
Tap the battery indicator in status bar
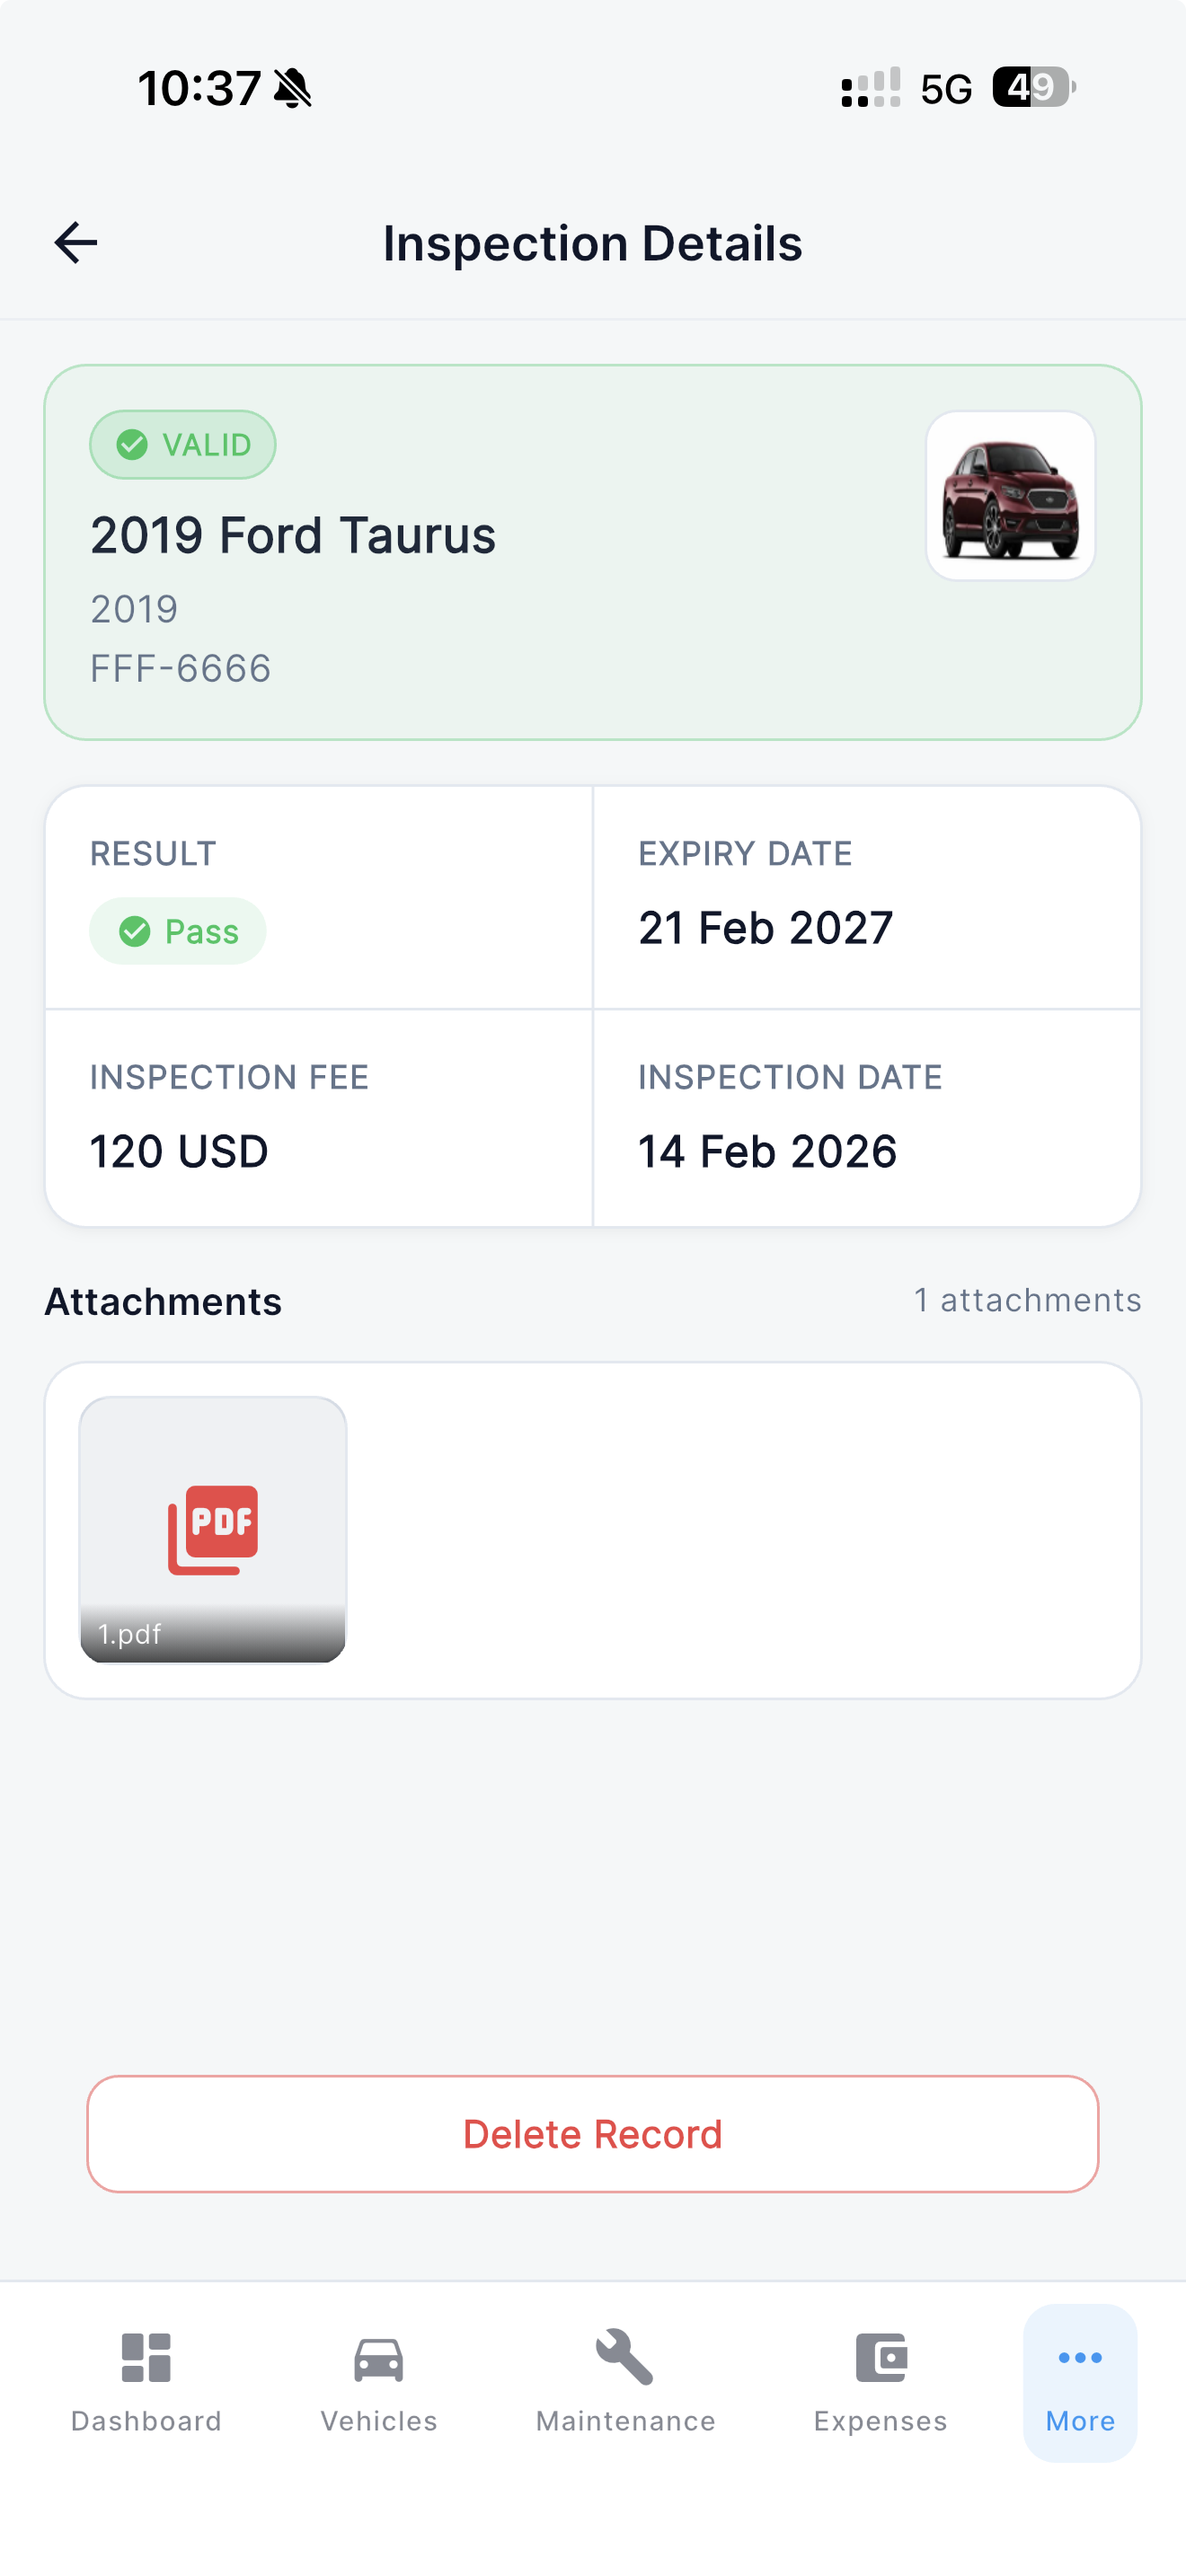[1033, 88]
